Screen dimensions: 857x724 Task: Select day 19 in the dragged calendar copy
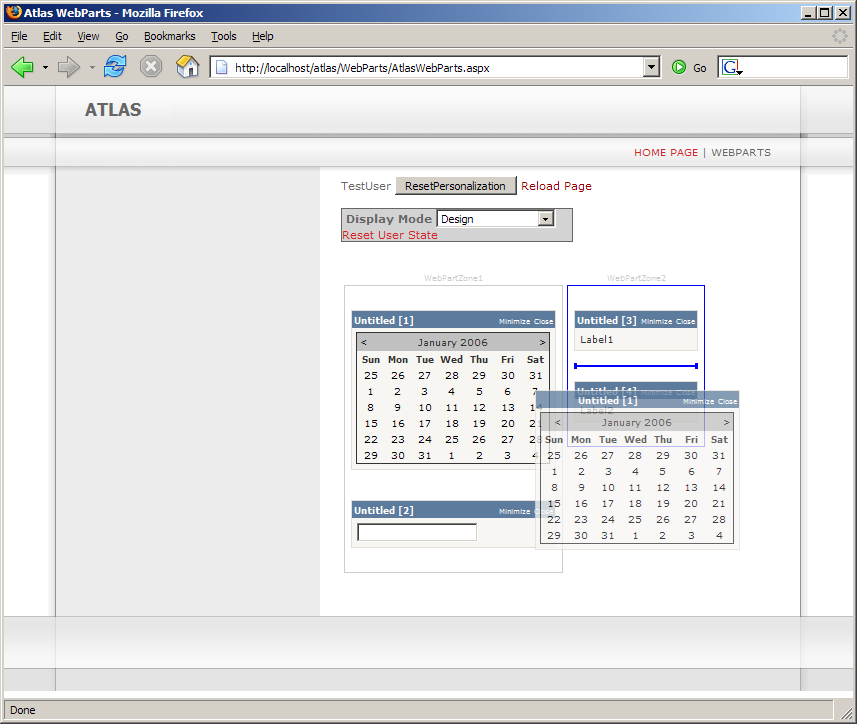(x=663, y=503)
